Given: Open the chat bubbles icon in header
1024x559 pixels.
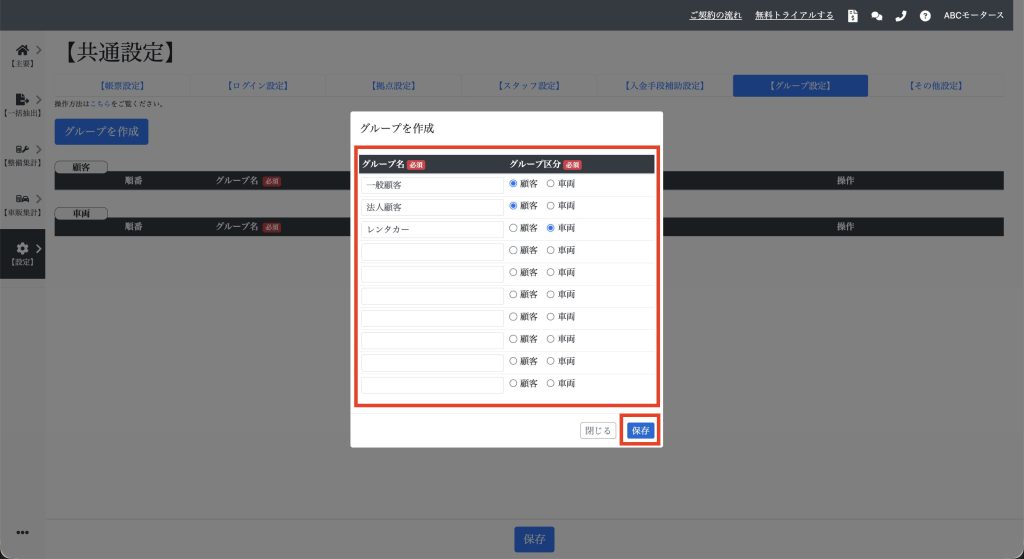Looking at the screenshot, I should pos(876,16).
